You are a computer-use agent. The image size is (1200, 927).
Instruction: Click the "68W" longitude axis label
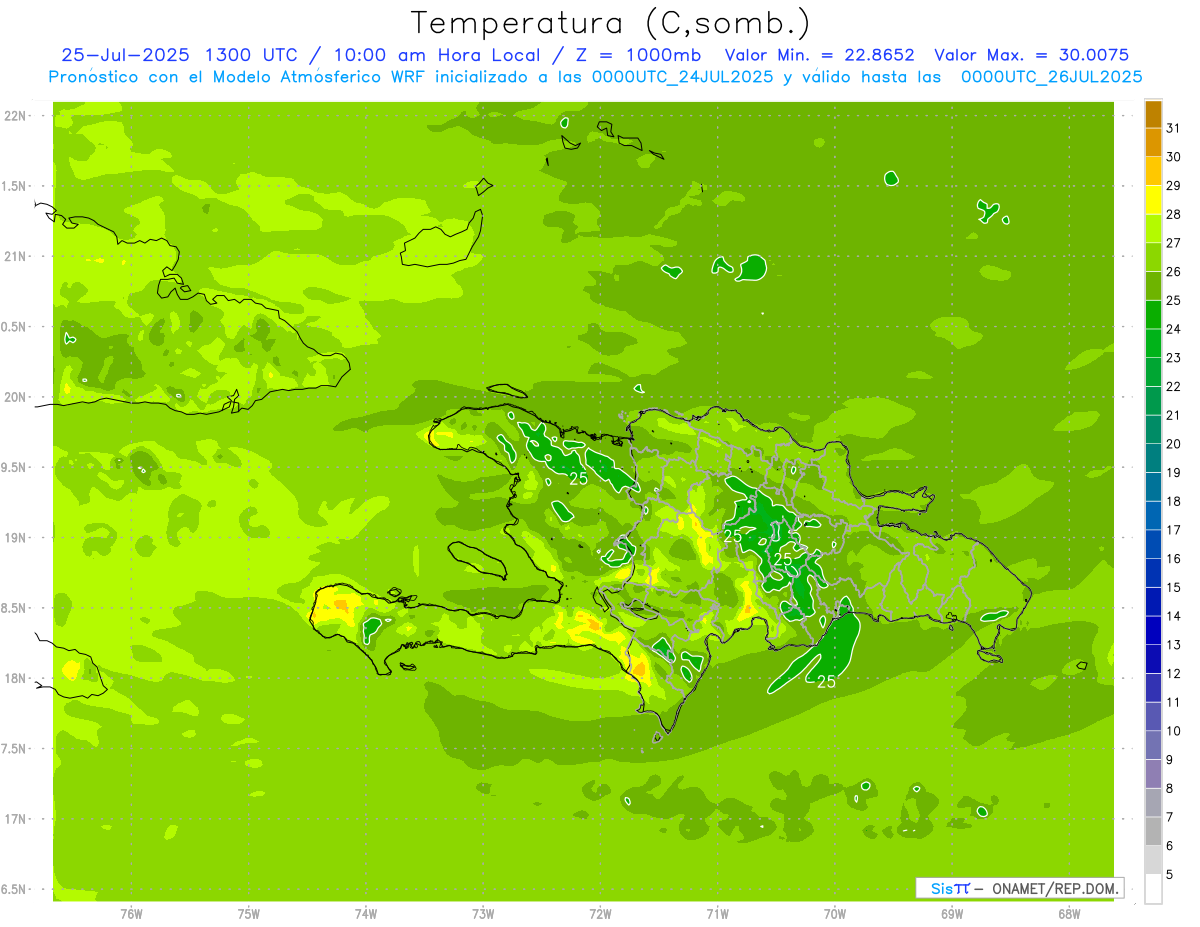click(x=1068, y=914)
